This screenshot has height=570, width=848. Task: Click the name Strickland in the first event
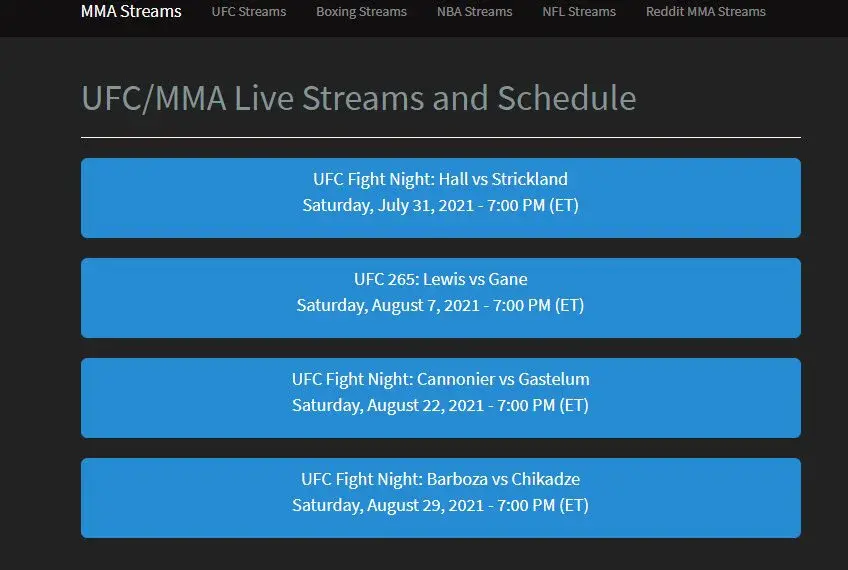click(529, 179)
